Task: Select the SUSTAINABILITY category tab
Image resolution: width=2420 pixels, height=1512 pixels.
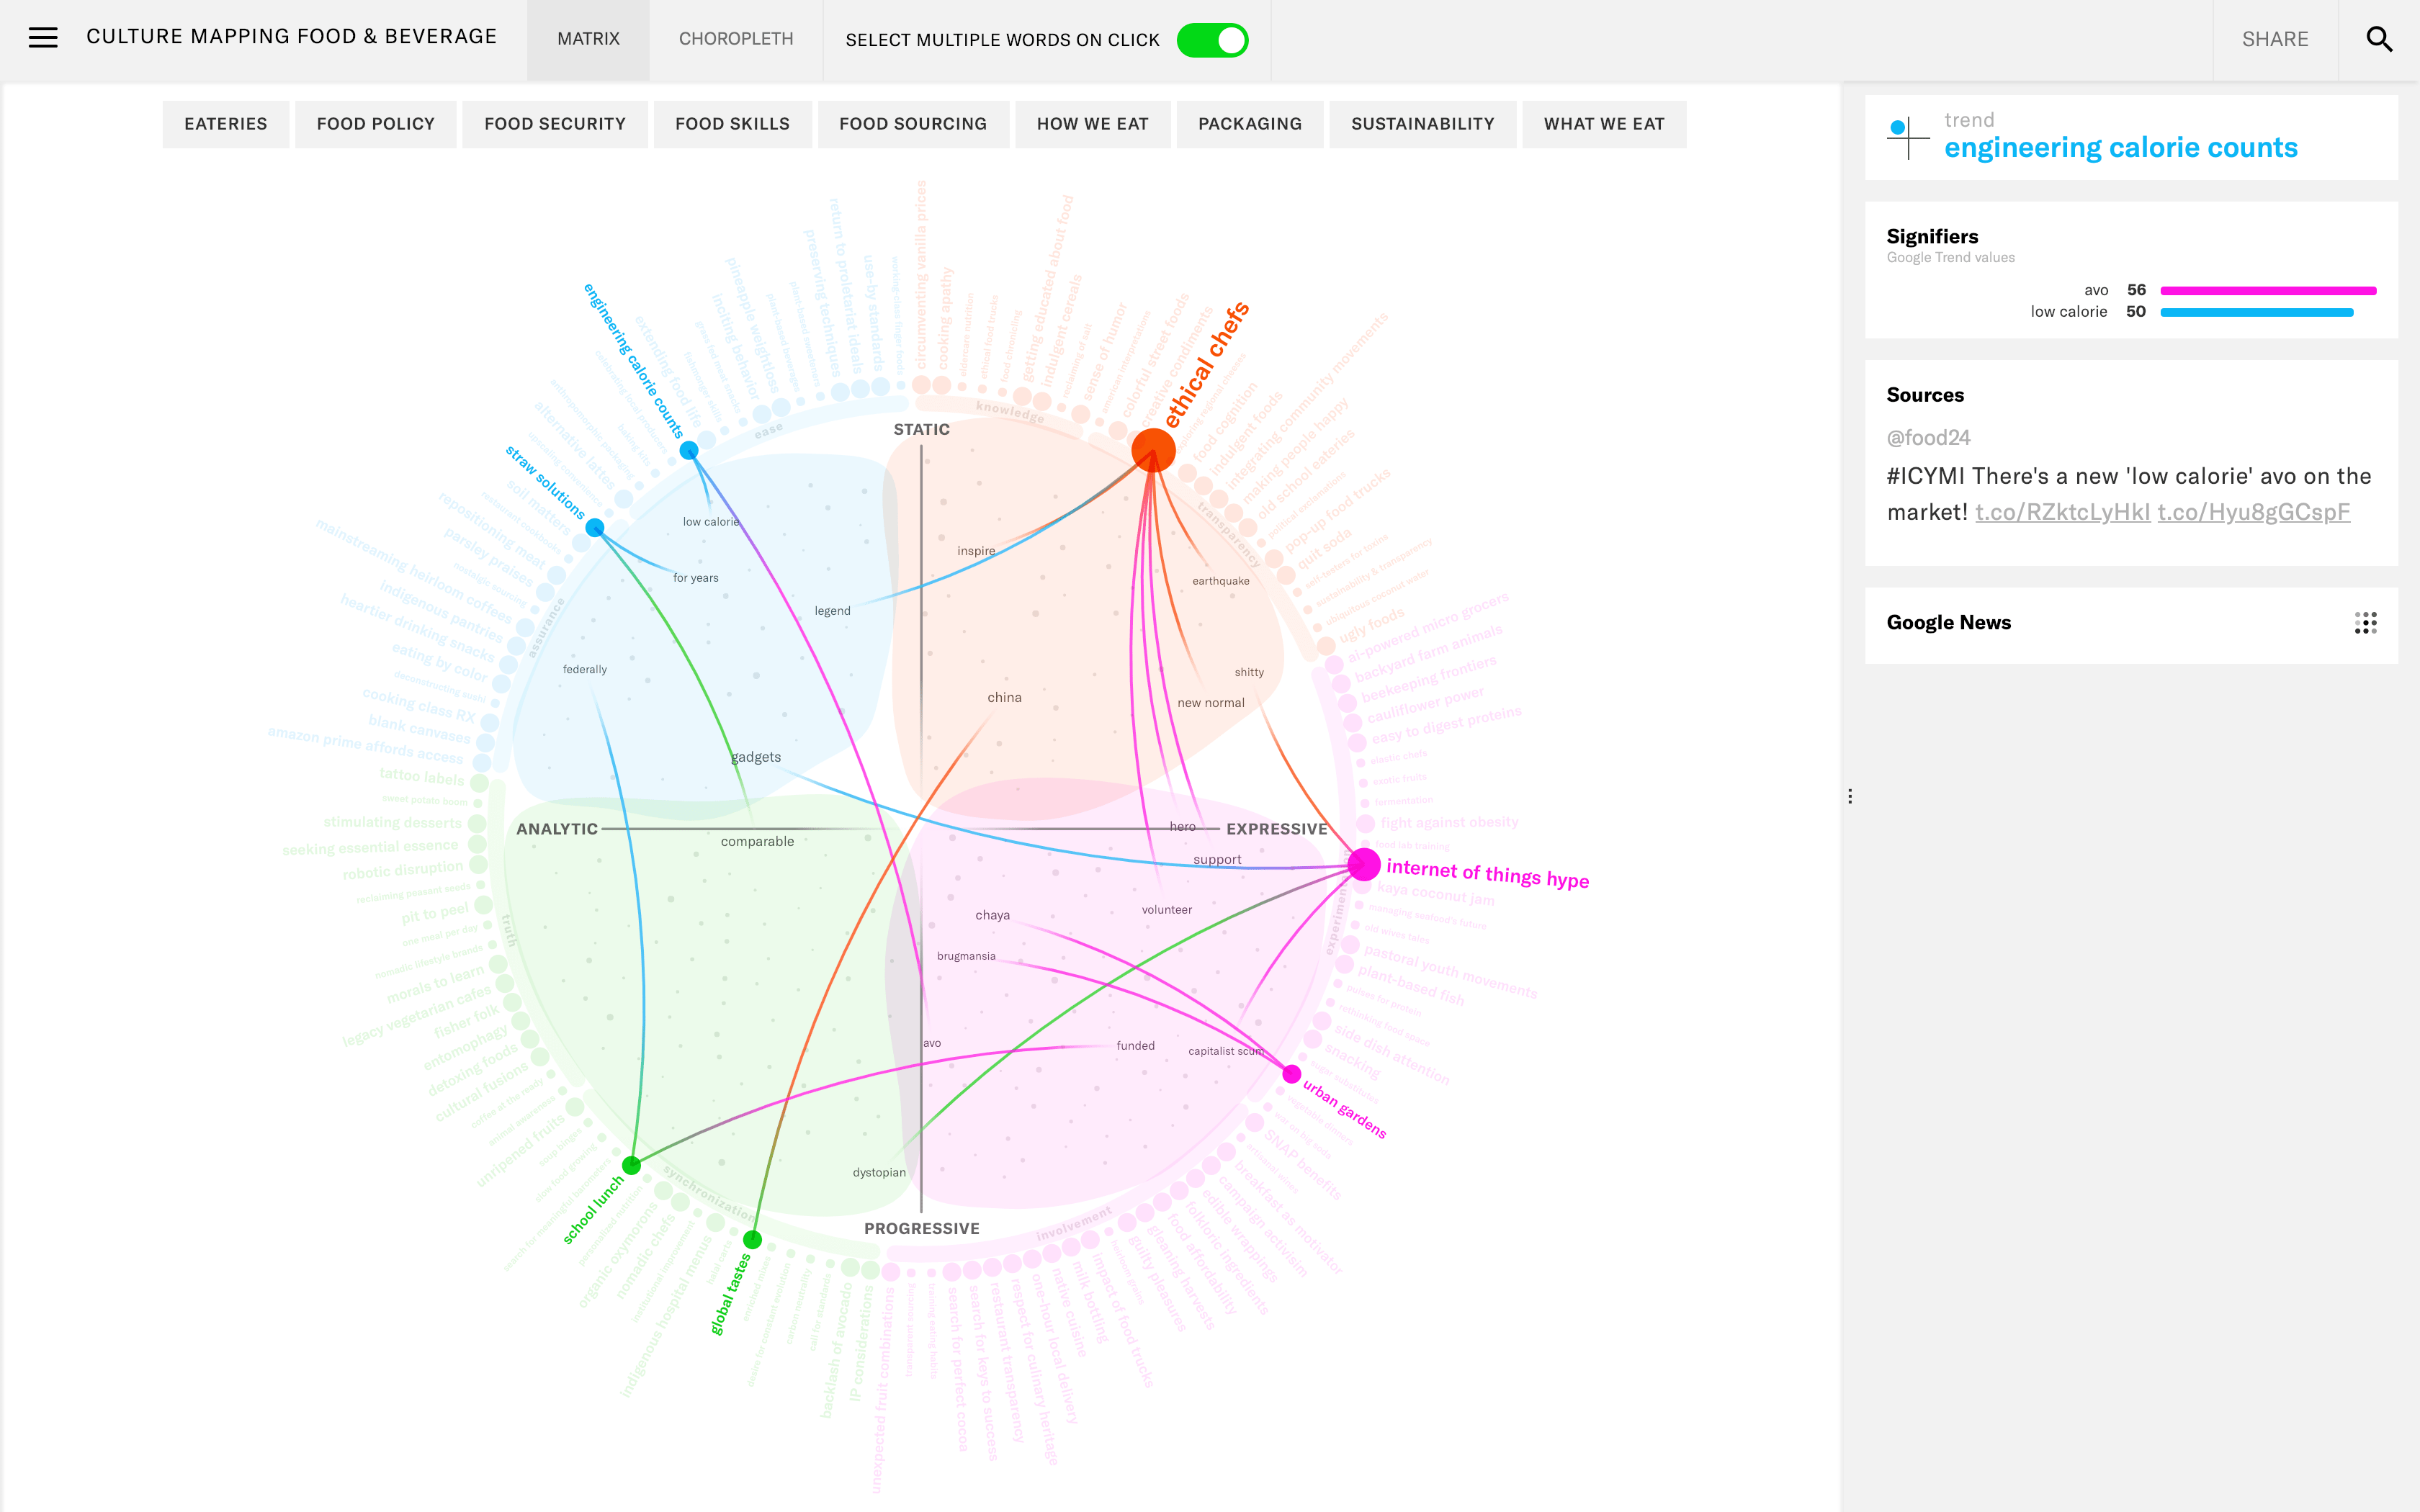Action: point(1423,122)
